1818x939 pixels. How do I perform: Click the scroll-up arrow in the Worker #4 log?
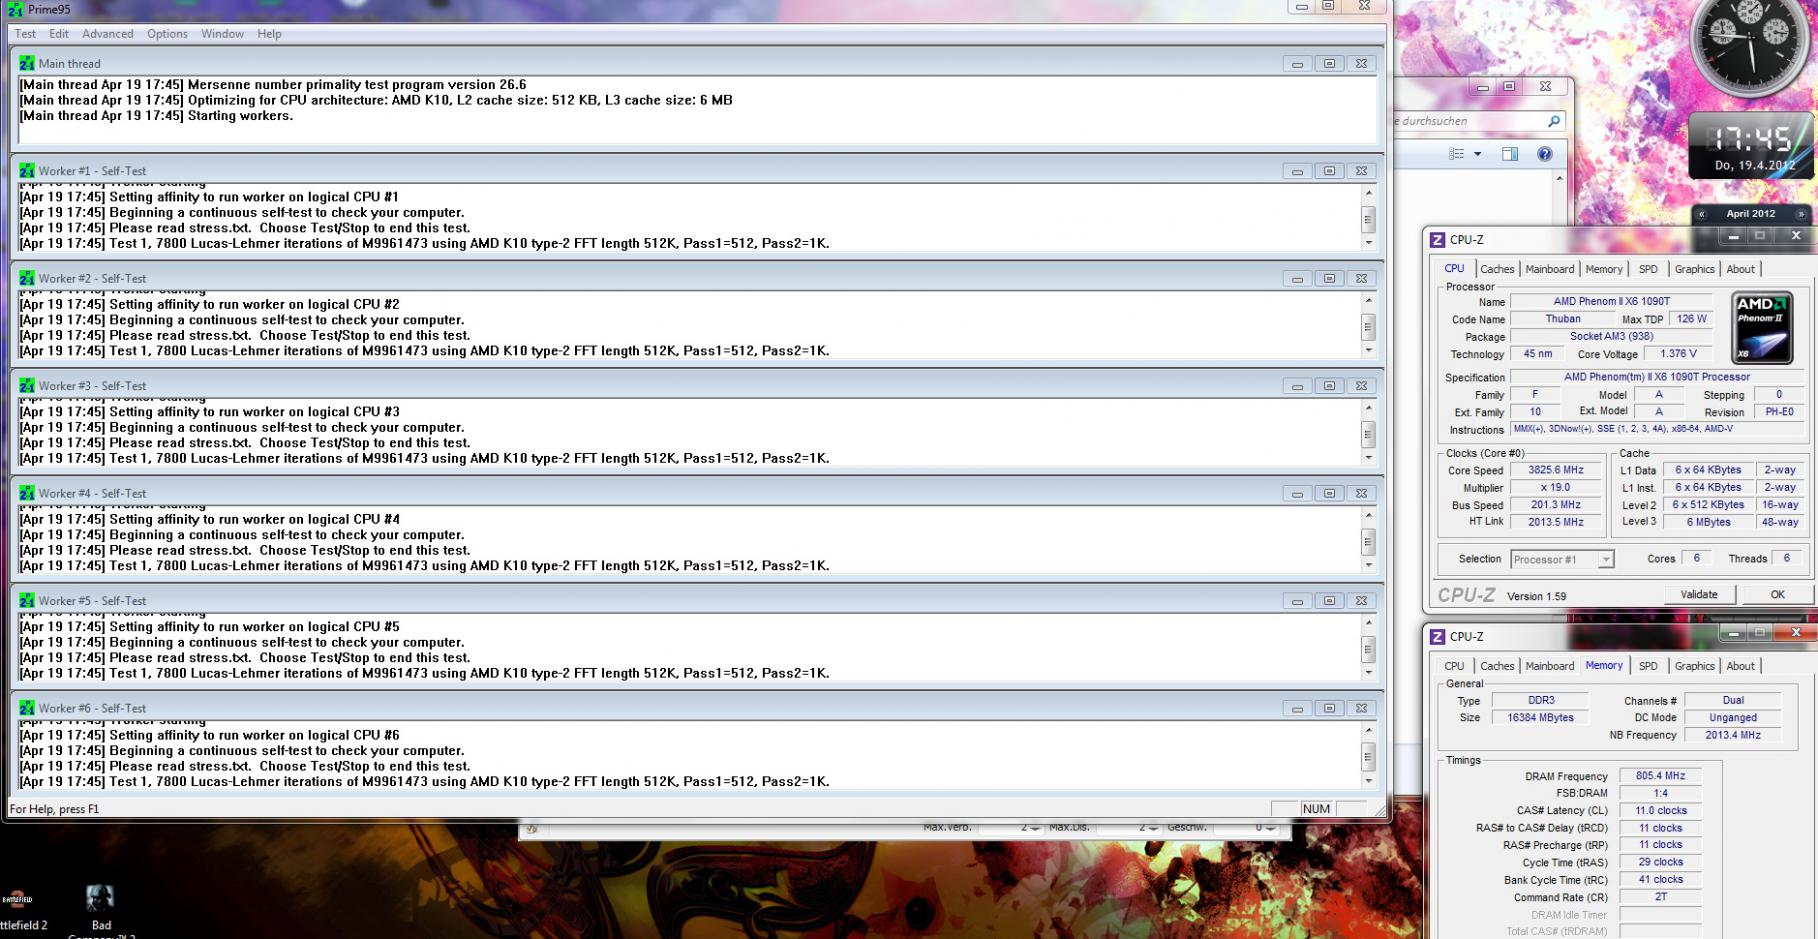1368,515
